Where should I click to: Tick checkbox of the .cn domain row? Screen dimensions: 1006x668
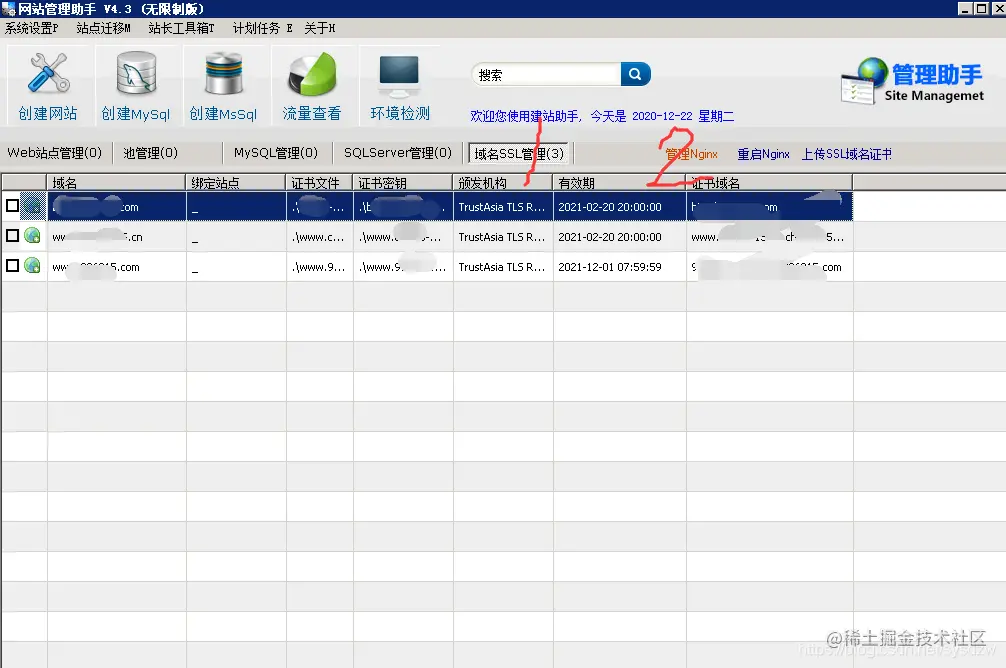coord(12,236)
